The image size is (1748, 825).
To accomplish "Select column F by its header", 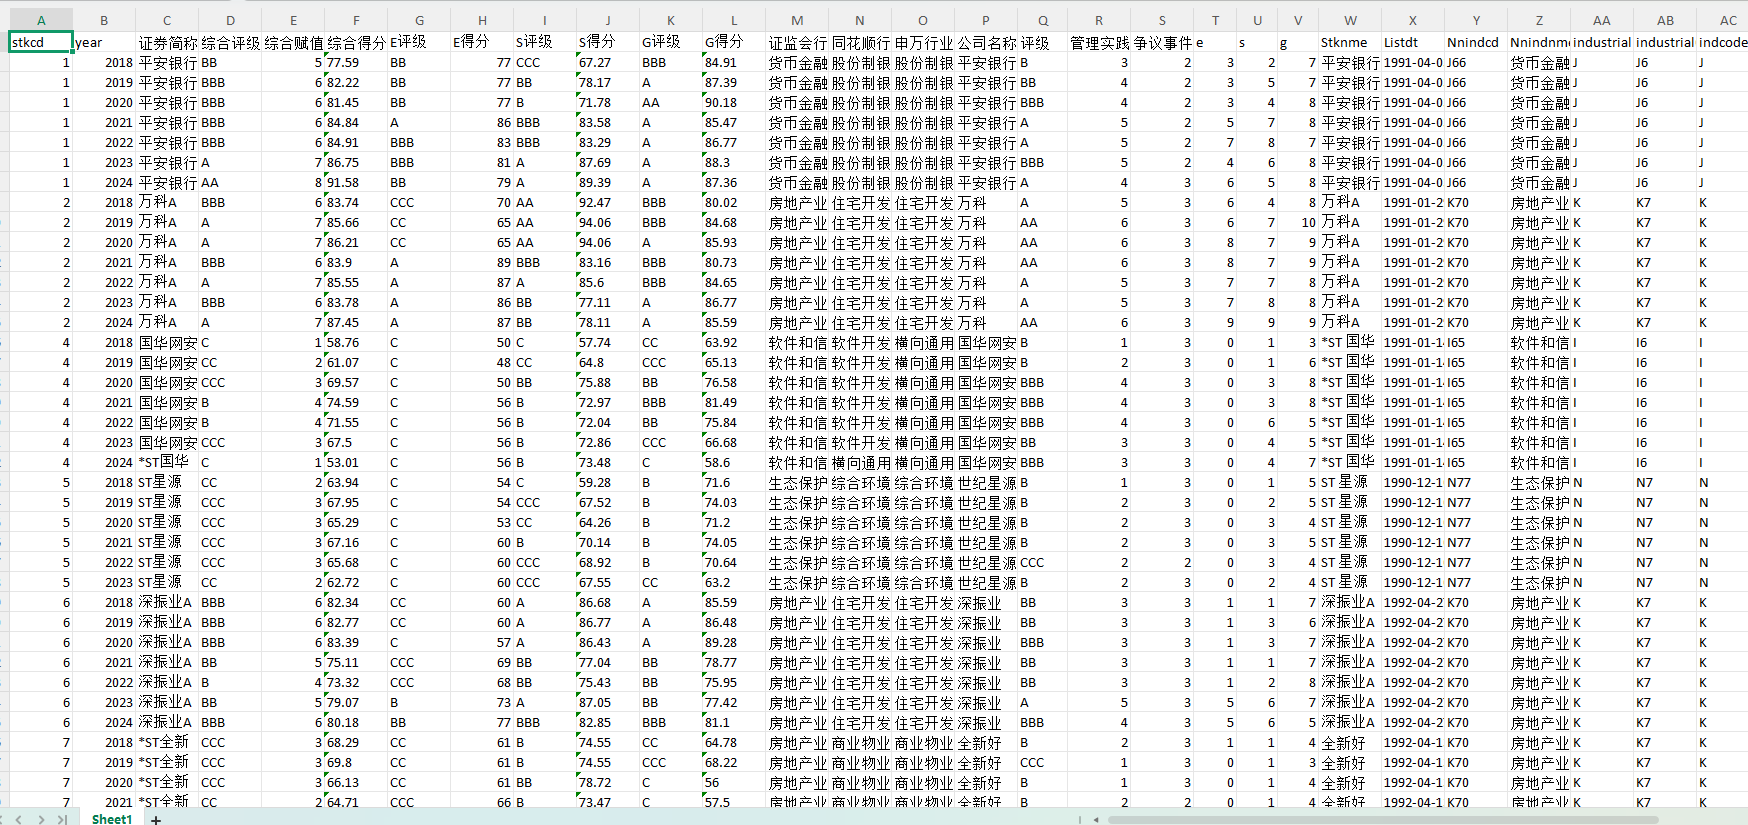I will (356, 20).
